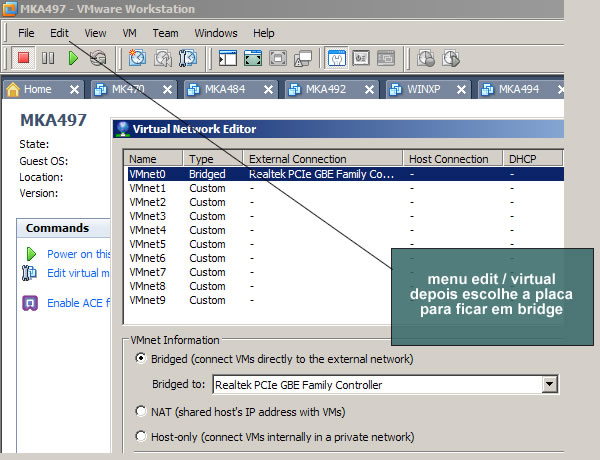The width and height of the screenshot is (600, 460).
Task: Click the Edit virtual machine wrench icon
Action: click(x=29, y=273)
